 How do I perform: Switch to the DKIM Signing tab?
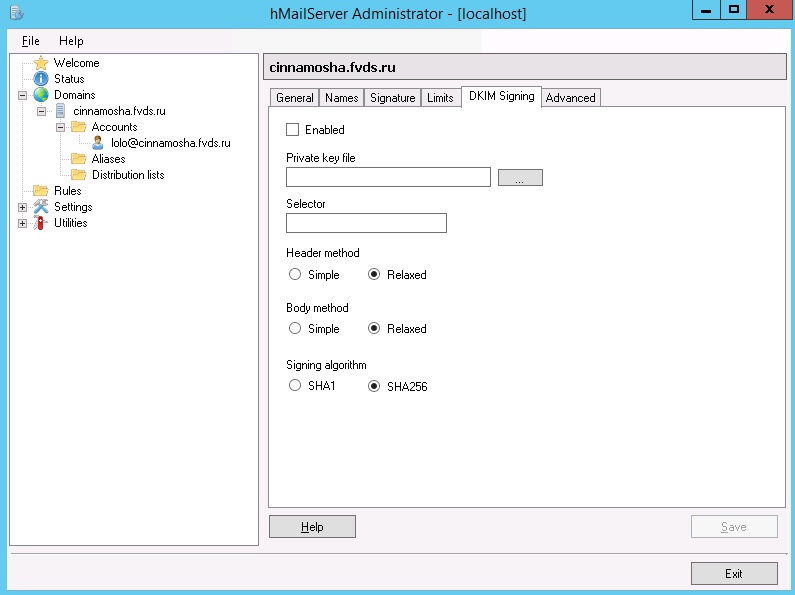point(501,96)
